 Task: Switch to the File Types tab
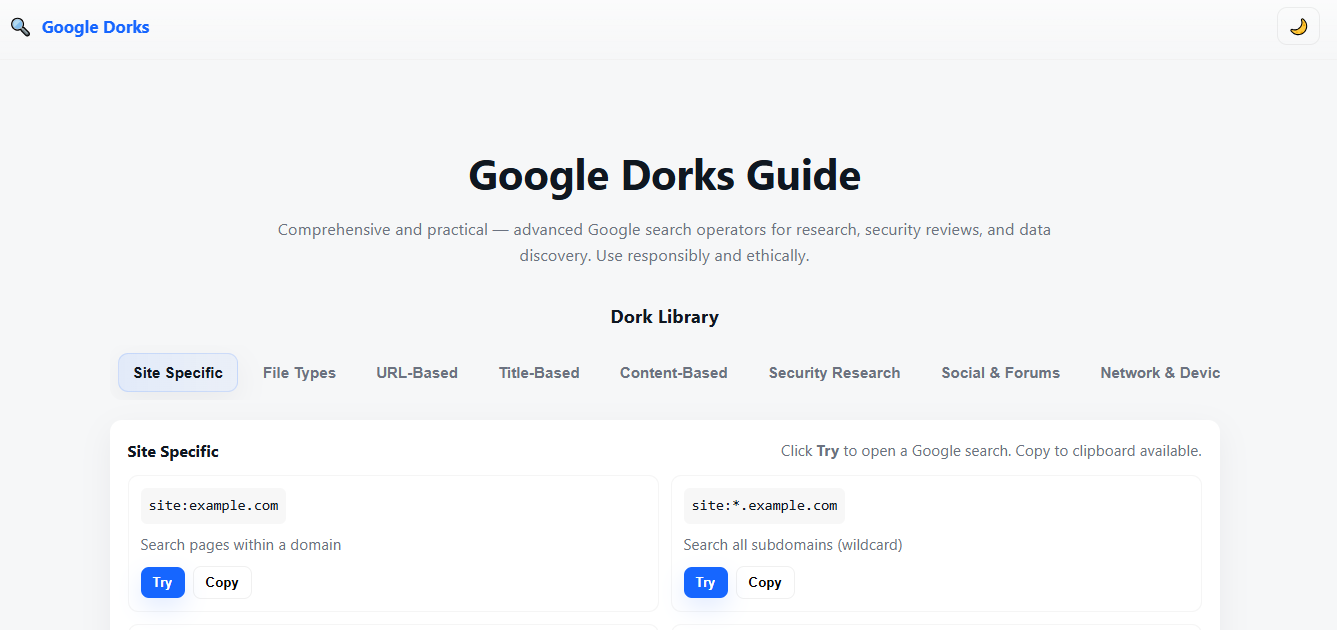point(299,372)
